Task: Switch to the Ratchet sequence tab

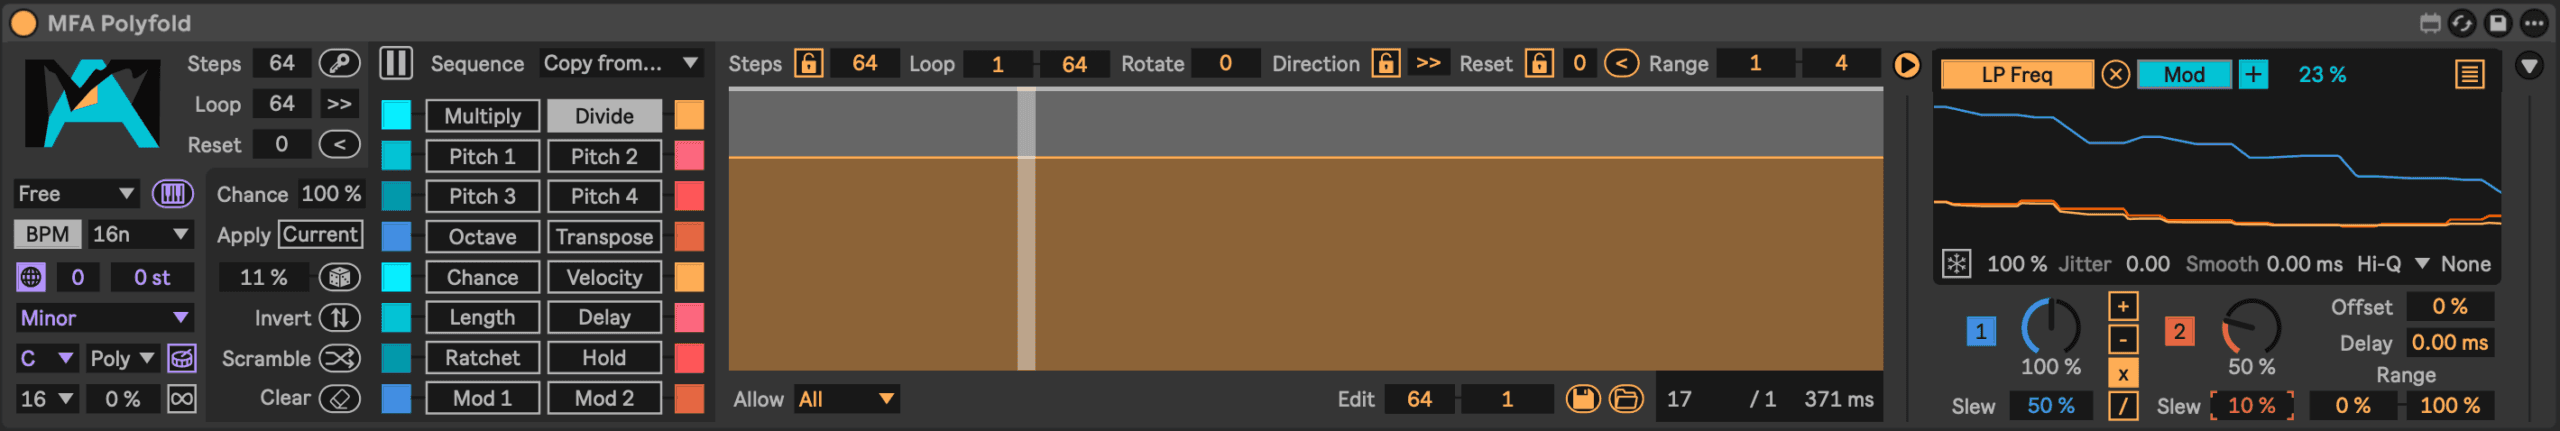Action: point(482,357)
